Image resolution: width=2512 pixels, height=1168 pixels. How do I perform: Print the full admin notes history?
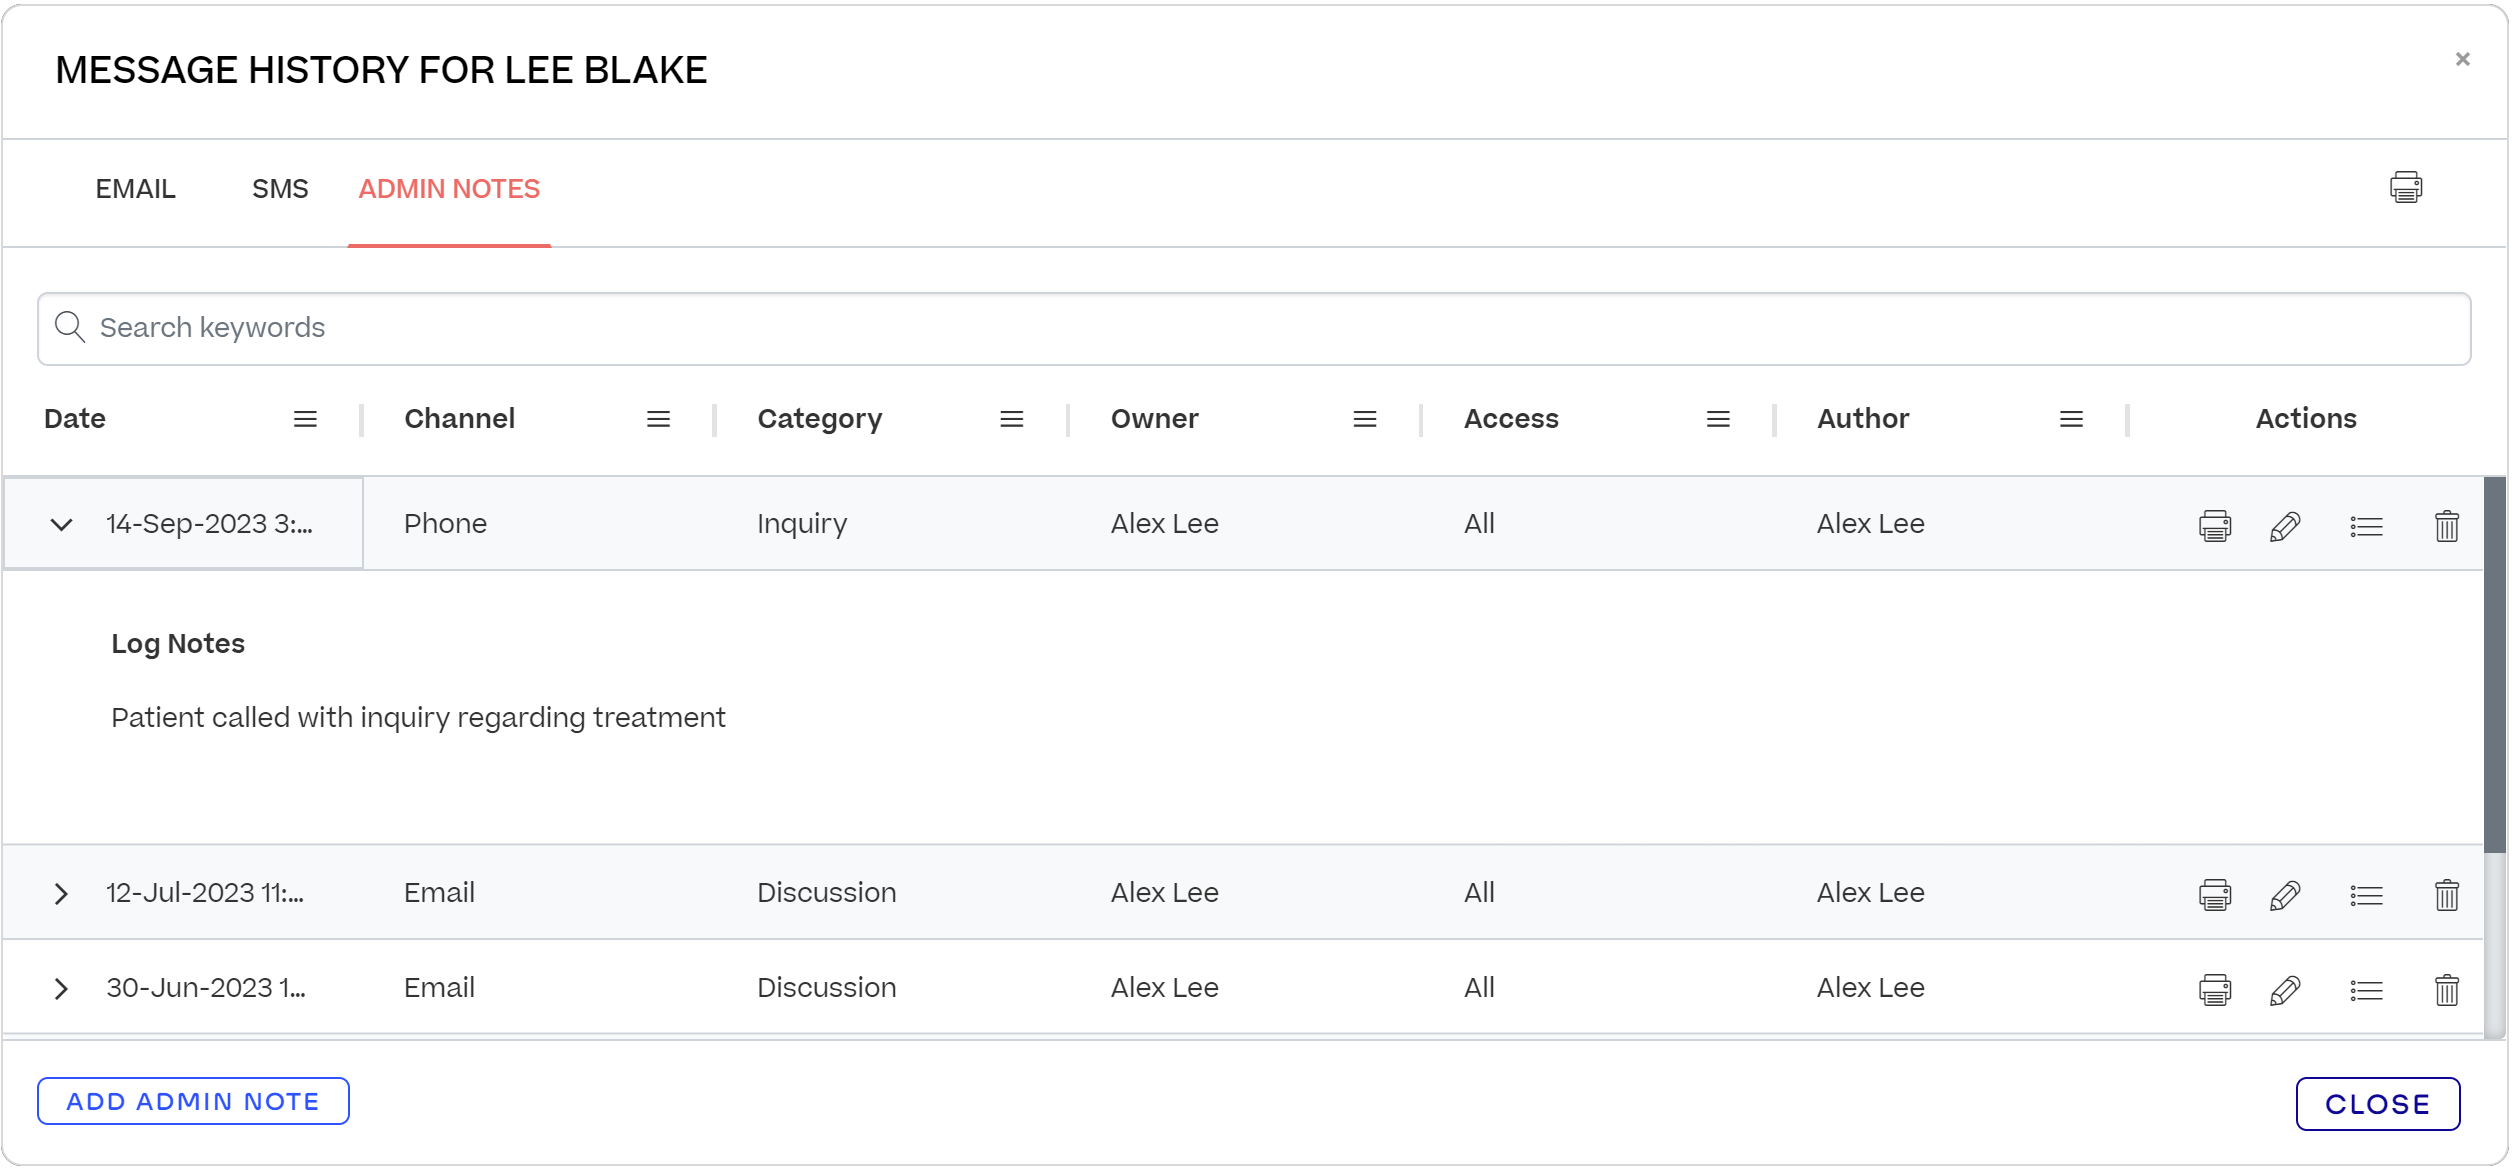pos(2406,187)
